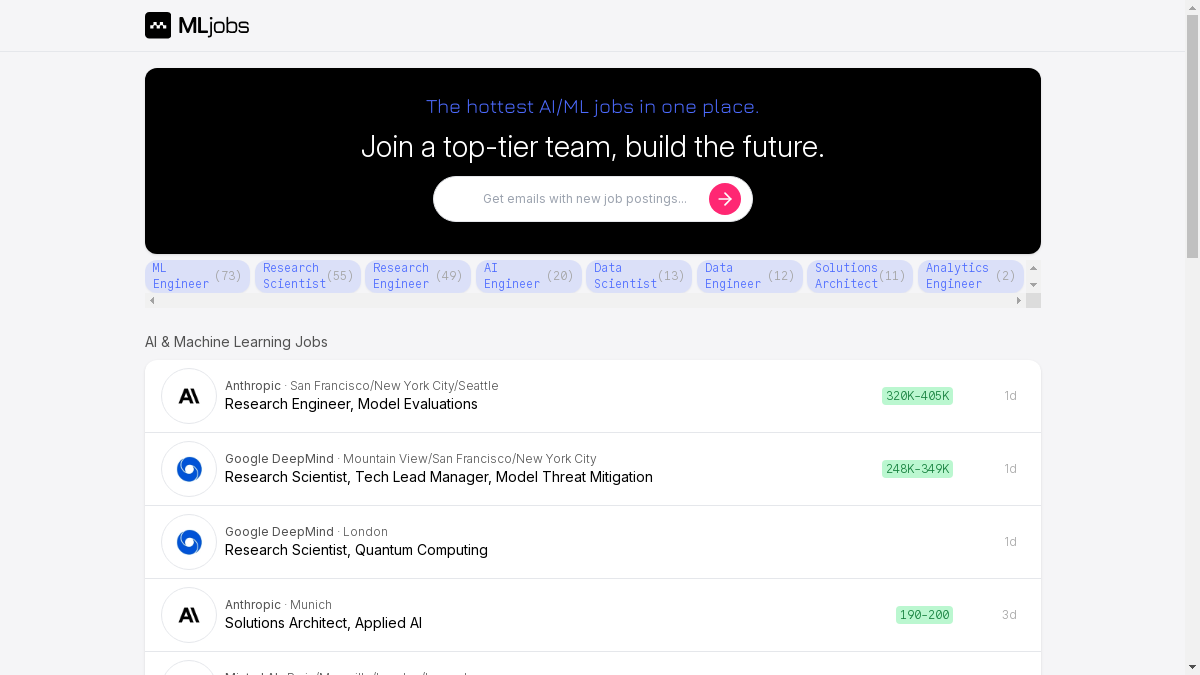
Task: Filter by Research Scientist category
Action: point(307,276)
